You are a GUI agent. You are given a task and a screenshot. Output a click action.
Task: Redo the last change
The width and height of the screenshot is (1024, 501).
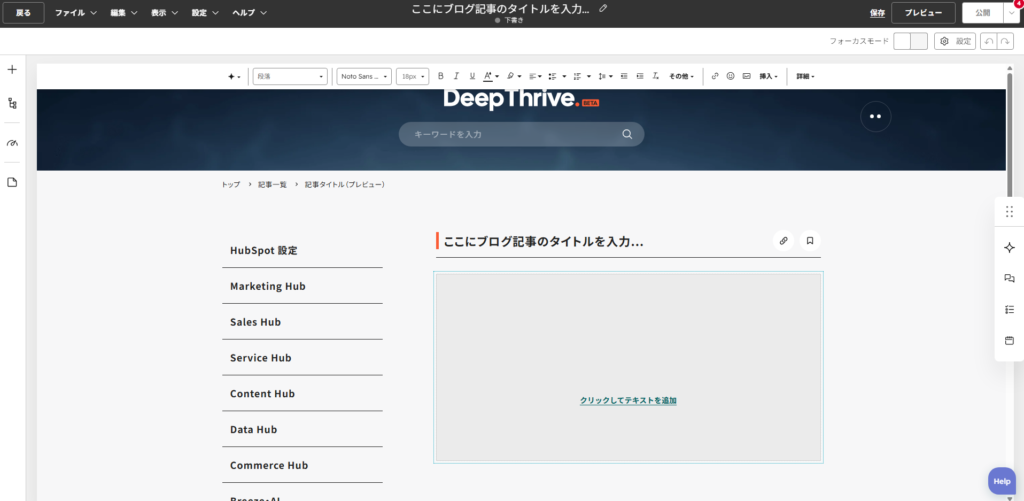coord(1005,41)
